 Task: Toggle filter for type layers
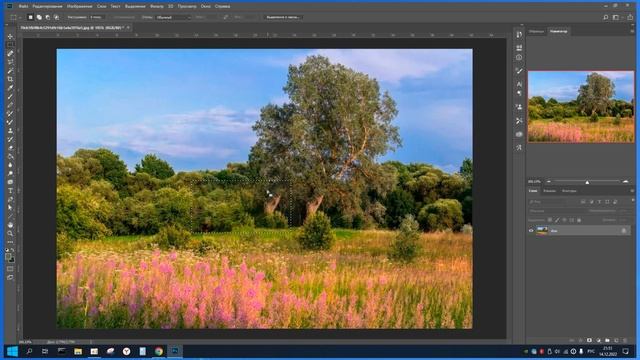pos(599,202)
